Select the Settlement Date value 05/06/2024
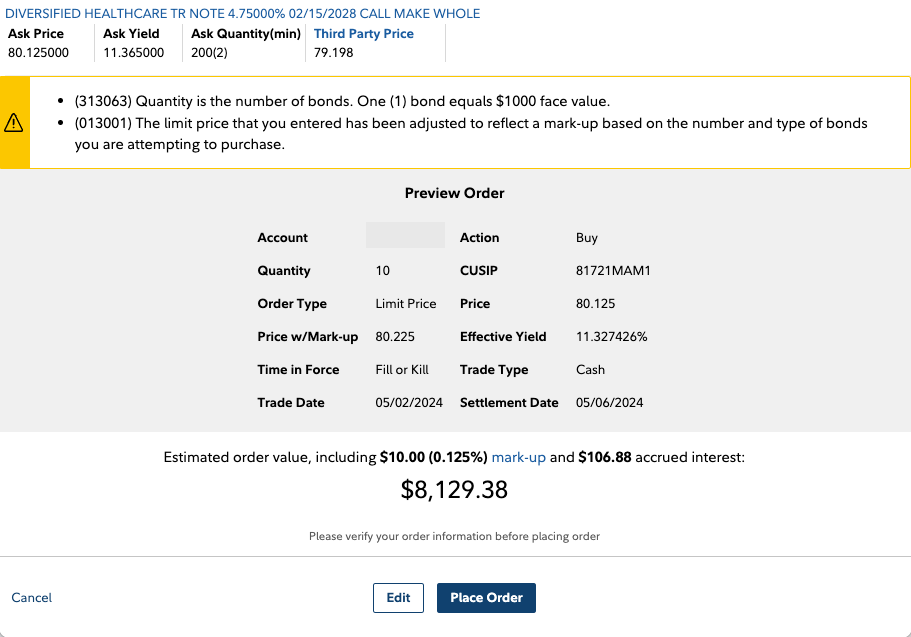 point(609,402)
